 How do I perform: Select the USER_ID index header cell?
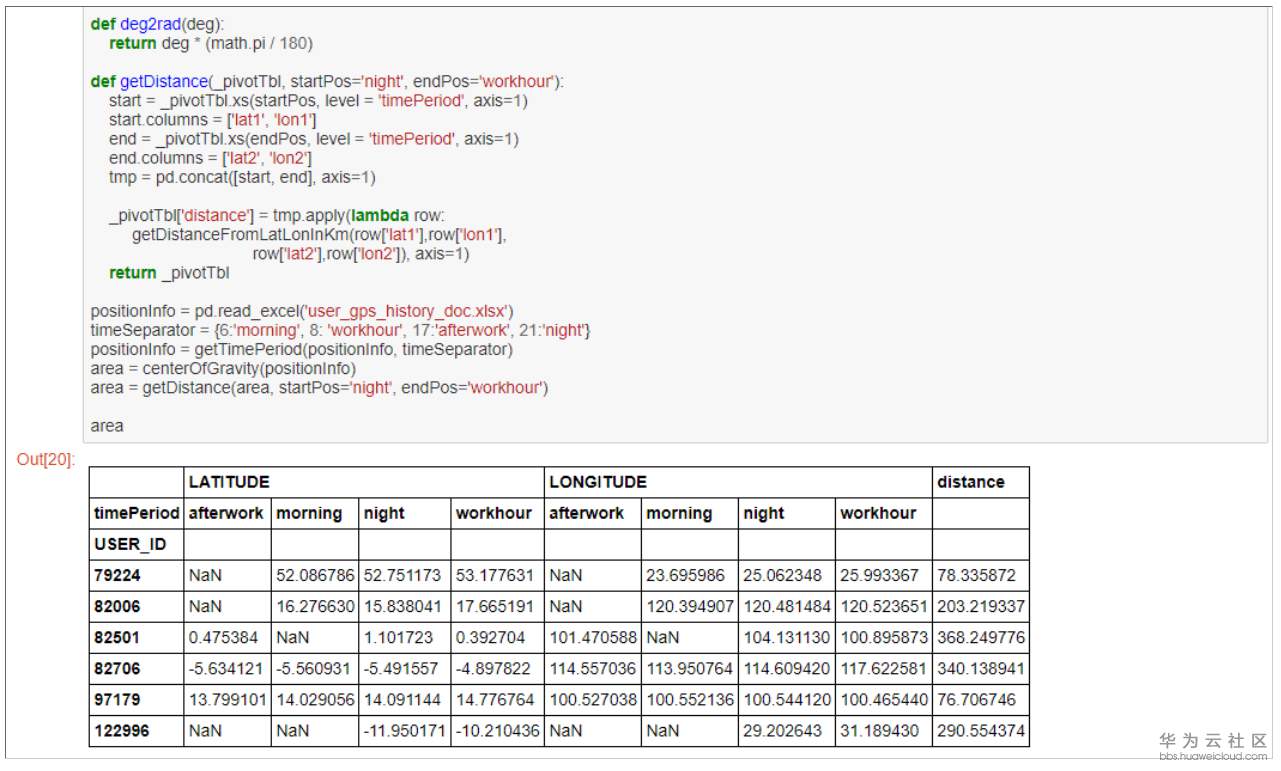coord(131,544)
